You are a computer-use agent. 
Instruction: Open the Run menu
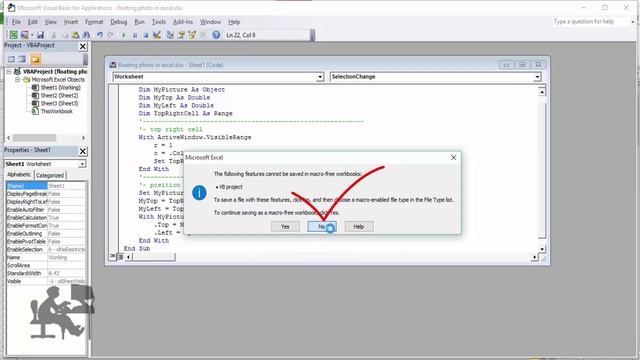140,22
